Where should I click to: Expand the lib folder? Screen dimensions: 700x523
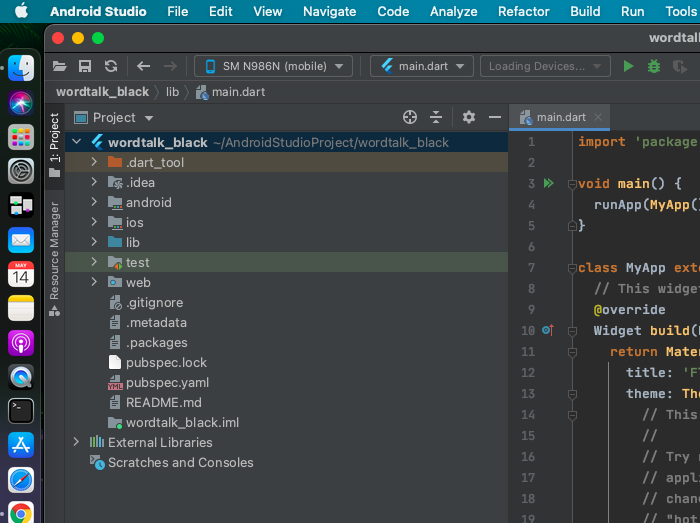pos(94,242)
